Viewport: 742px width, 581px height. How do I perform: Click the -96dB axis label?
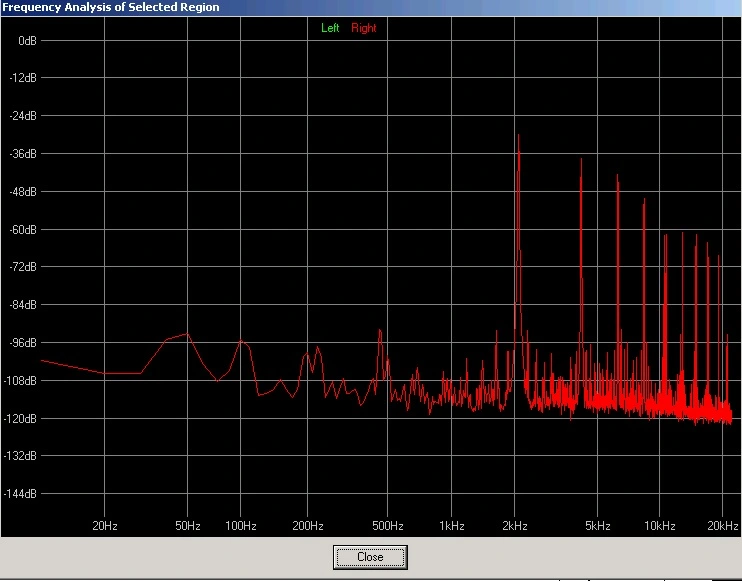pyautogui.click(x=23, y=343)
